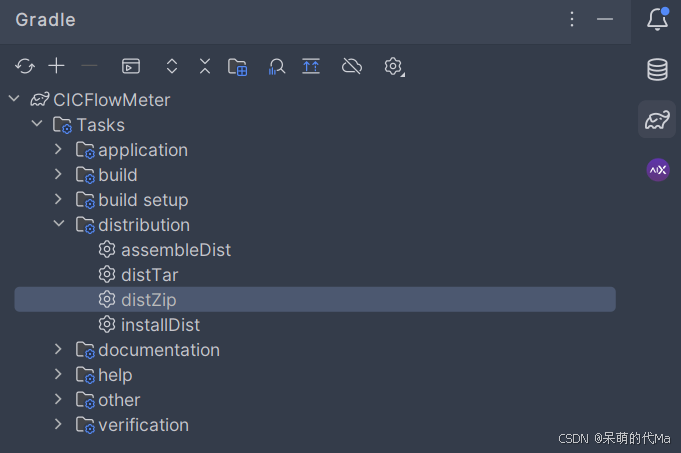Click the folder icon beside Tasks
Viewport: 681px width, 453px height.
click(x=62, y=125)
